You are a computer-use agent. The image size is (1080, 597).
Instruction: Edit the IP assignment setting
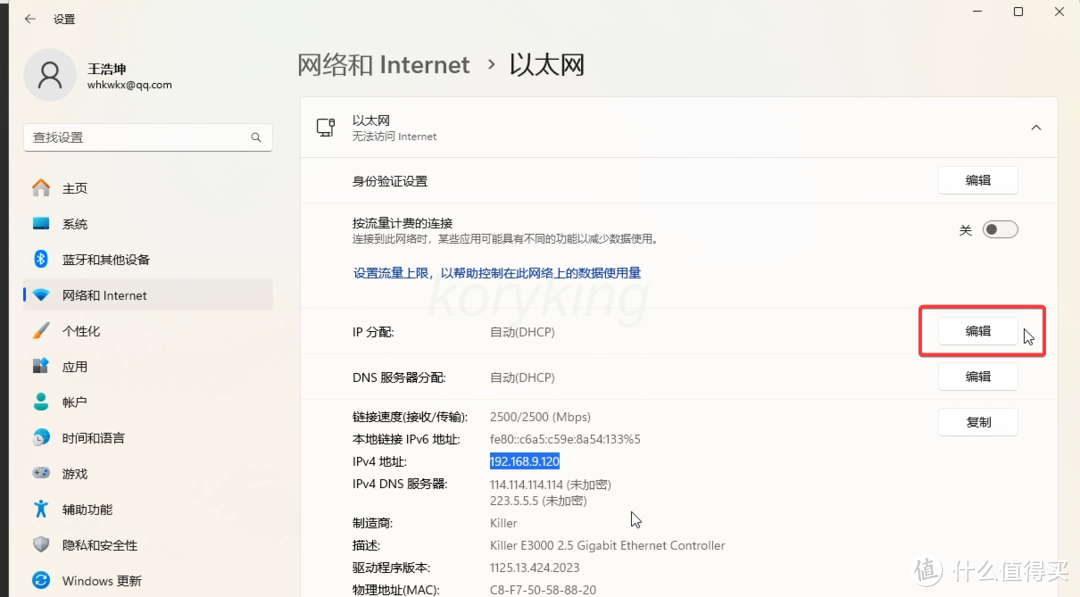tap(978, 331)
